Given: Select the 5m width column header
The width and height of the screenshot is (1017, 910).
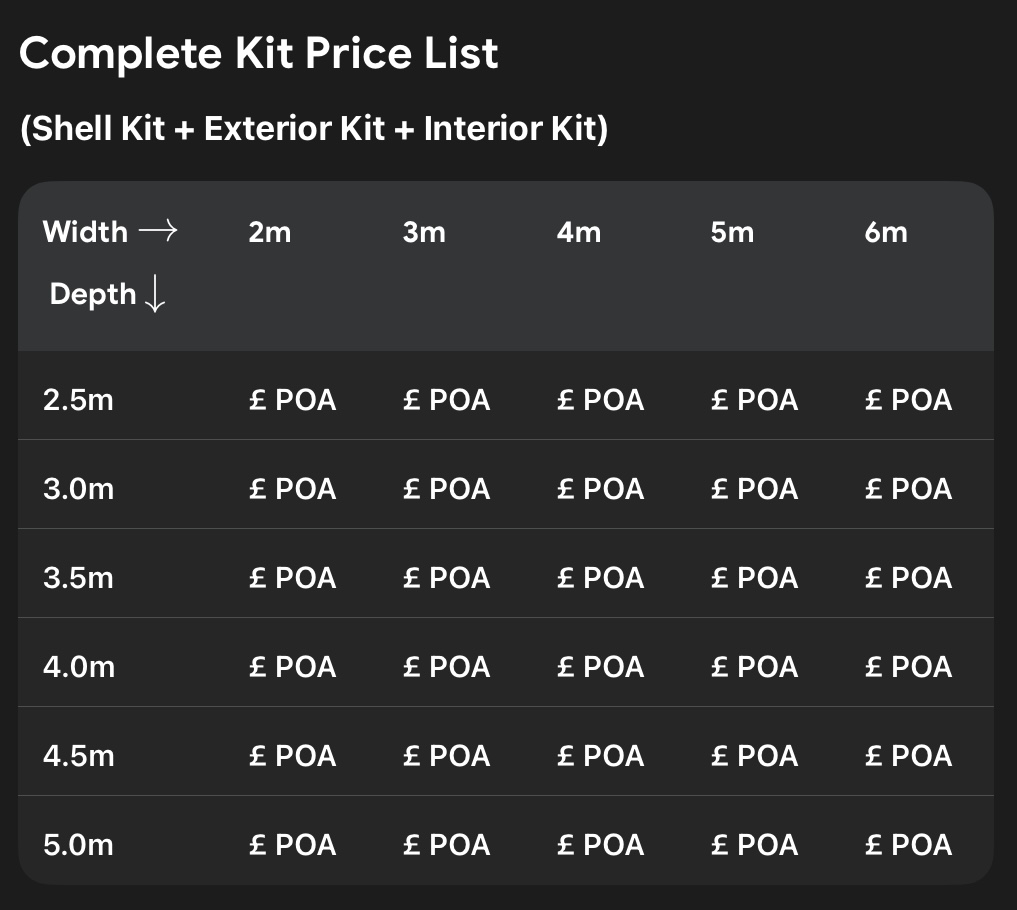Looking at the screenshot, I should tap(732, 232).
